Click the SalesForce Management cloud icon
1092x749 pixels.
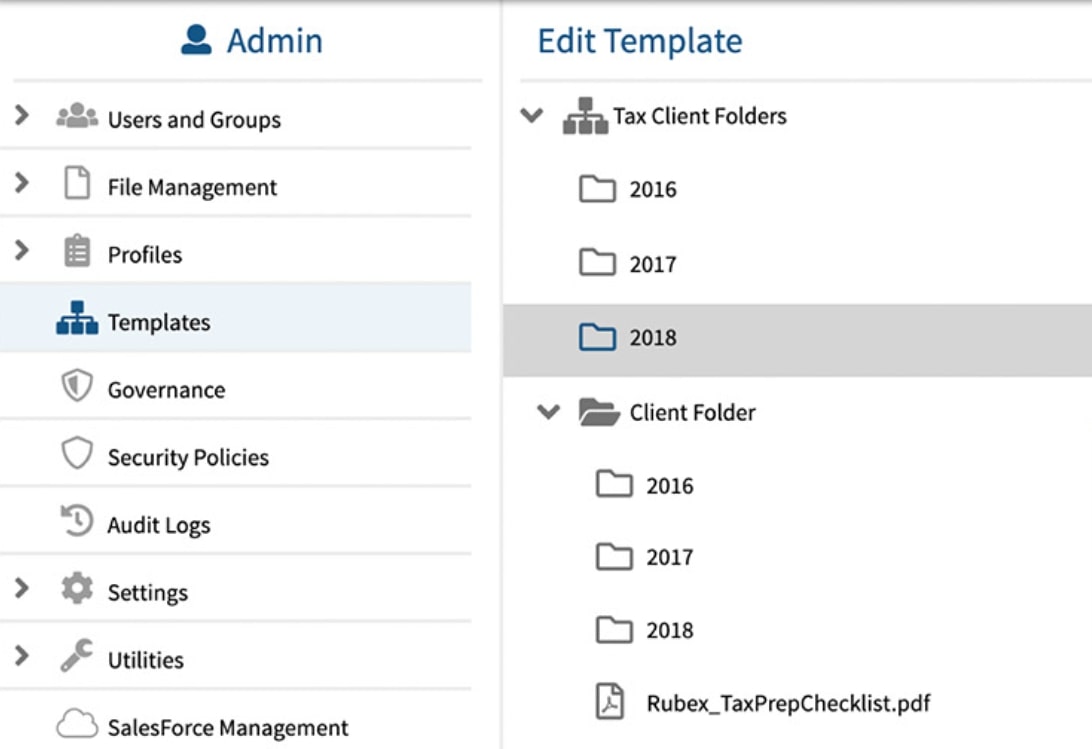click(77, 723)
